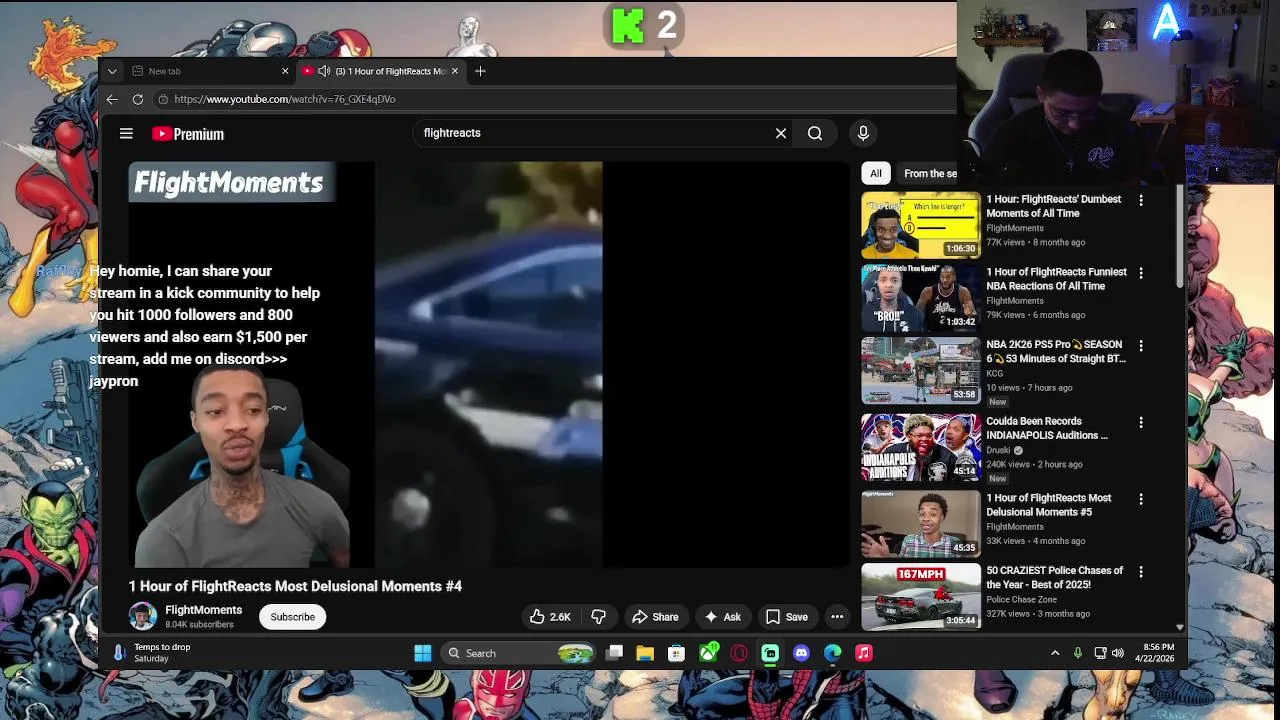This screenshot has width=1280, height=720.
Task: Click the magnifier search button
Action: pos(815,133)
